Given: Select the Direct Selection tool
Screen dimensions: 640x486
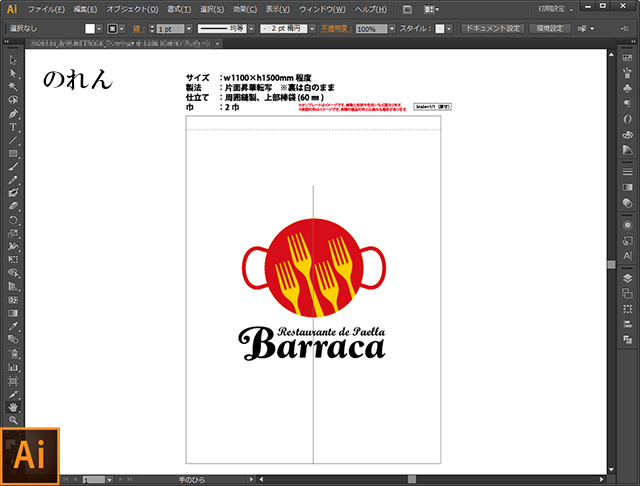Looking at the screenshot, I should [13, 74].
